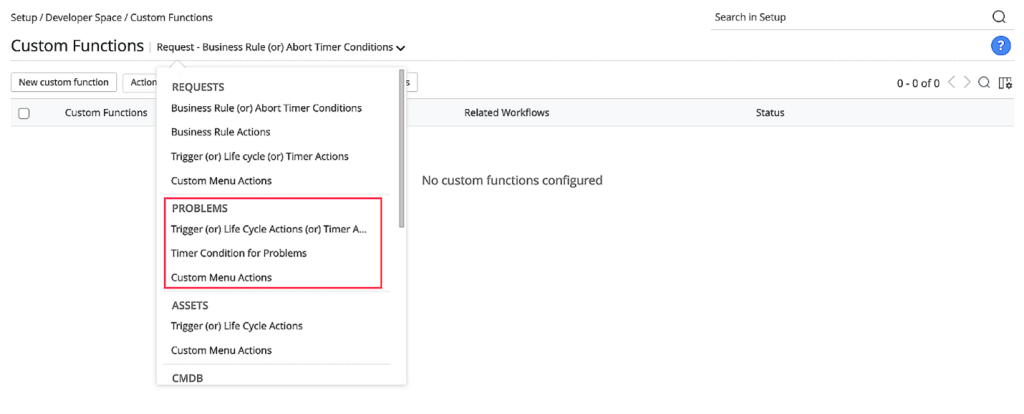Select Timer Condition for Problems

[239, 253]
